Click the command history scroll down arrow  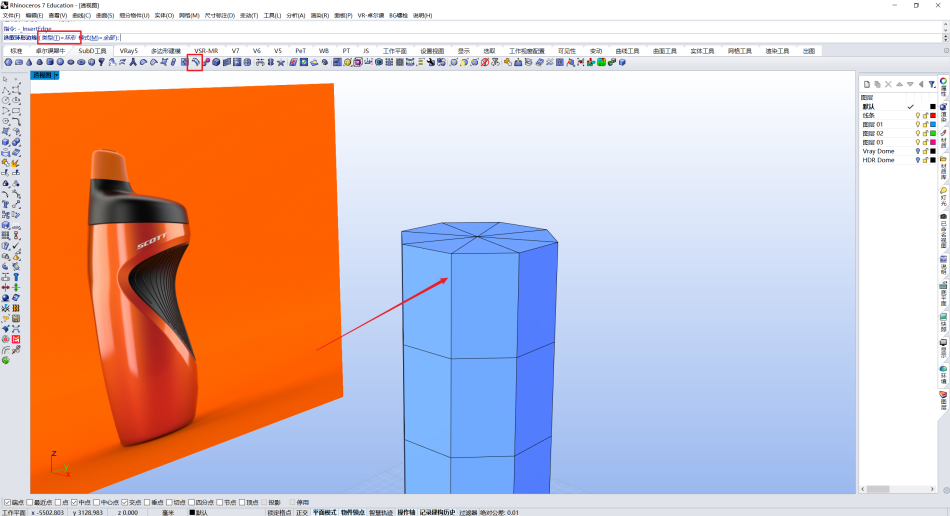point(946,29)
